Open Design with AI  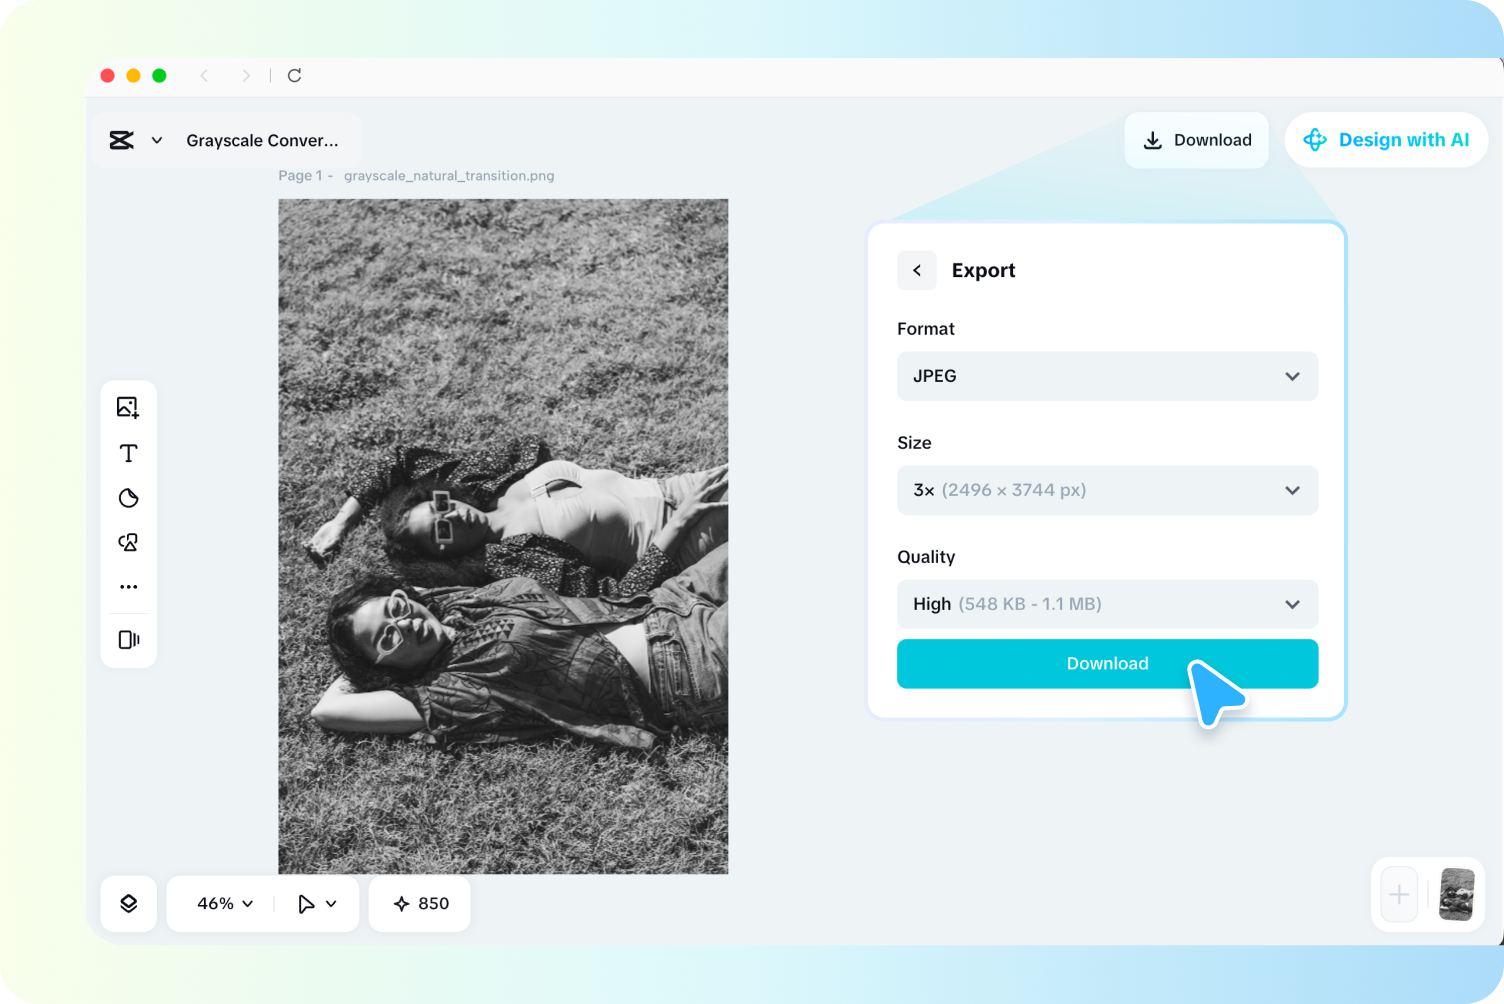click(x=1386, y=140)
